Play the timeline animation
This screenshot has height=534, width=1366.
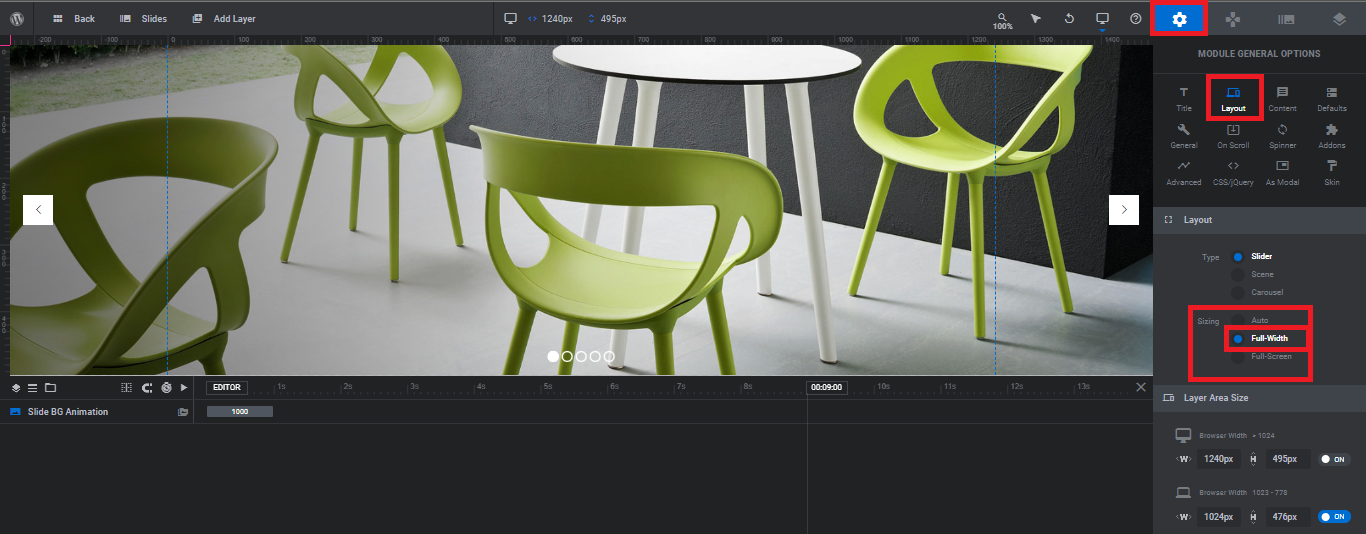click(184, 387)
